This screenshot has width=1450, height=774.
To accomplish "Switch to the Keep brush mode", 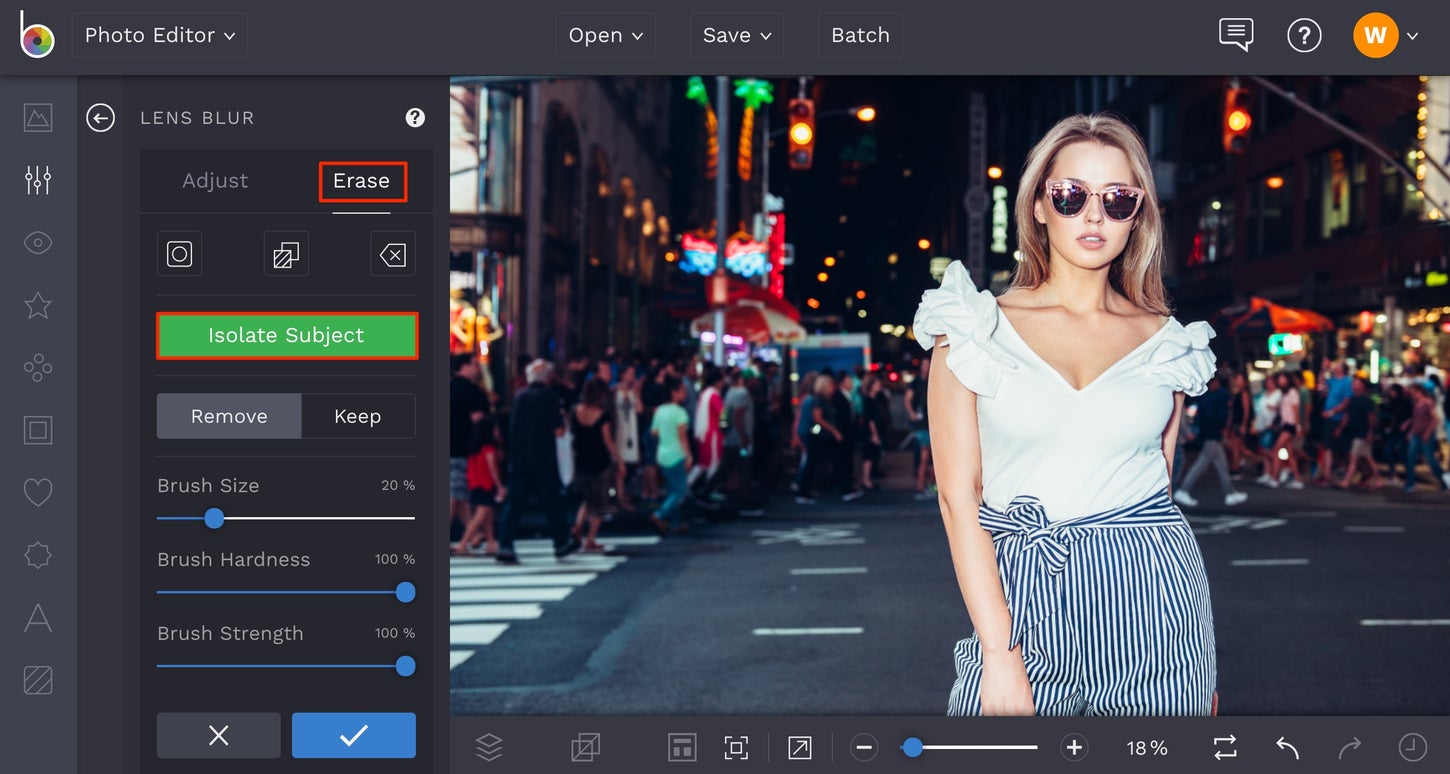I will [x=356, y=416].
